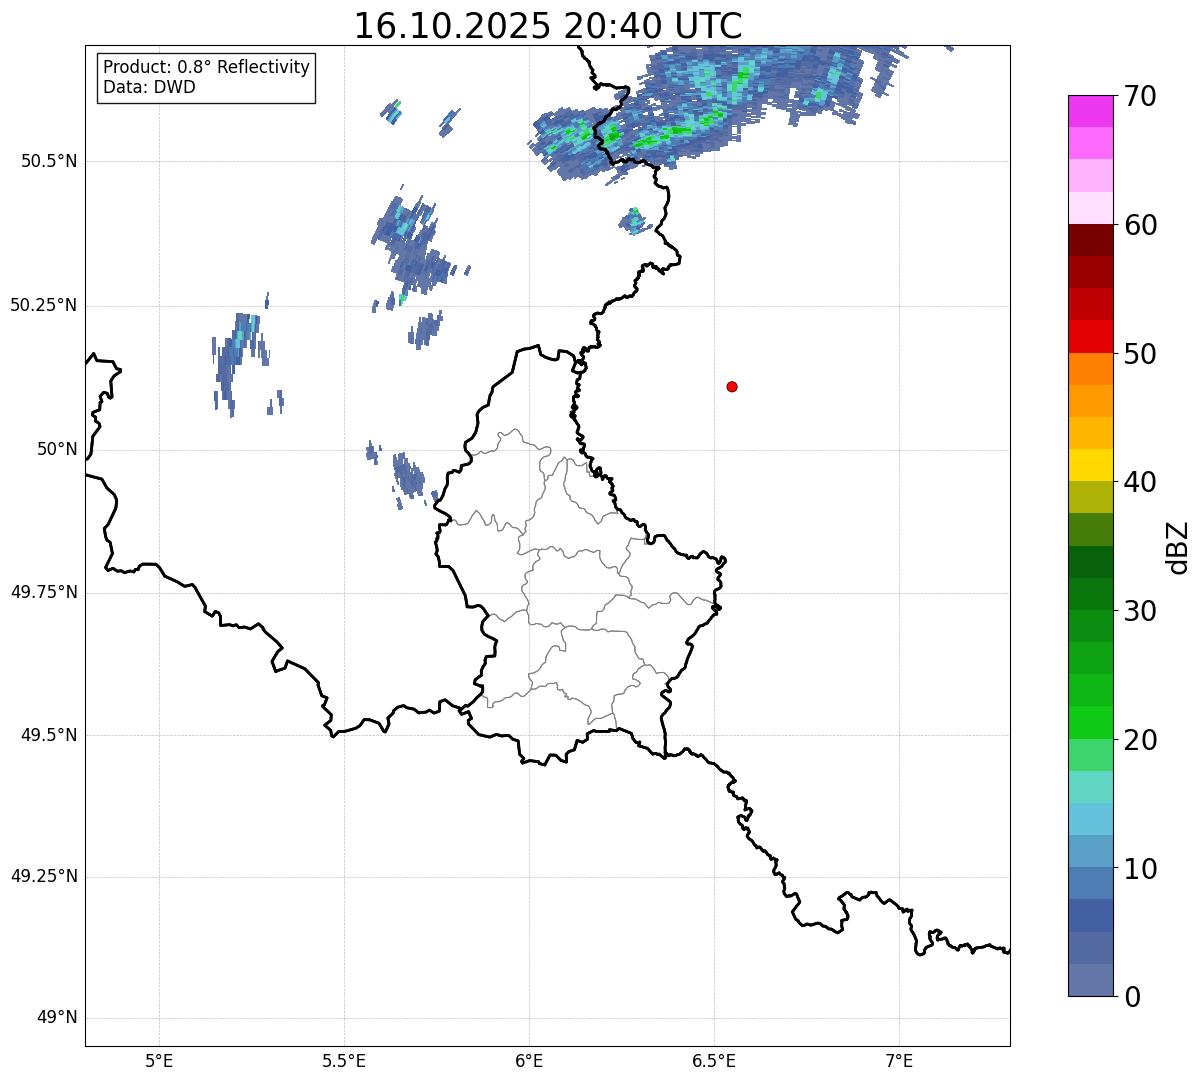
Task: Click the 49.75°N latitude tick label
Action: pyautogui.click(x=44, y=592)
